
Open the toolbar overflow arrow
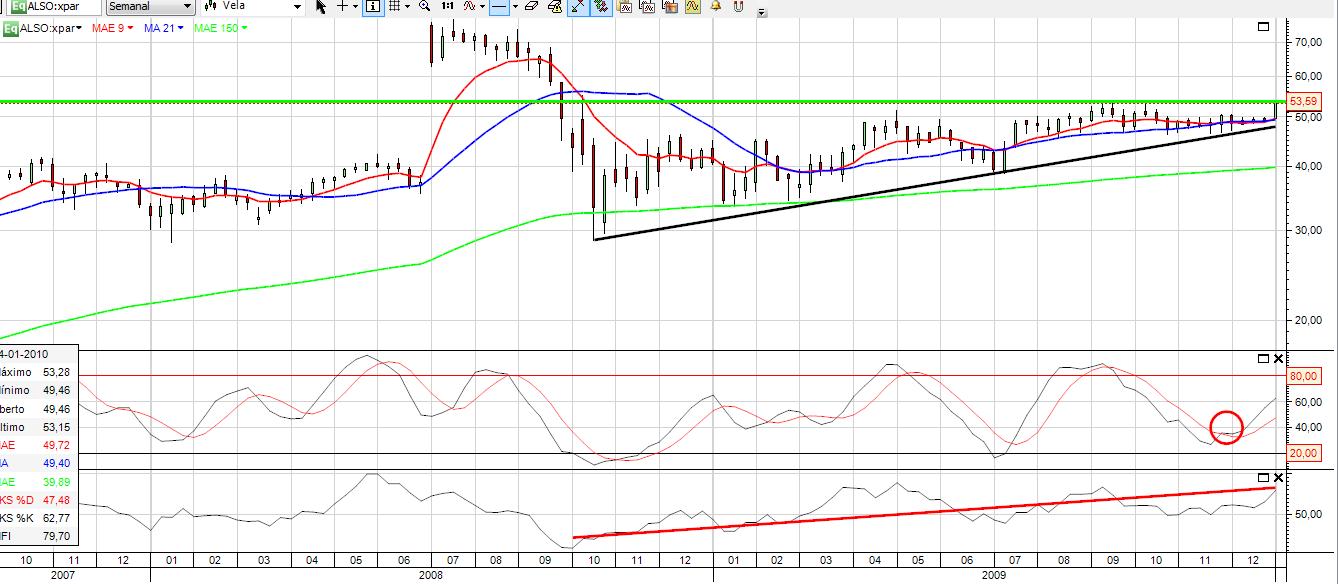click(x=762, y=13)
